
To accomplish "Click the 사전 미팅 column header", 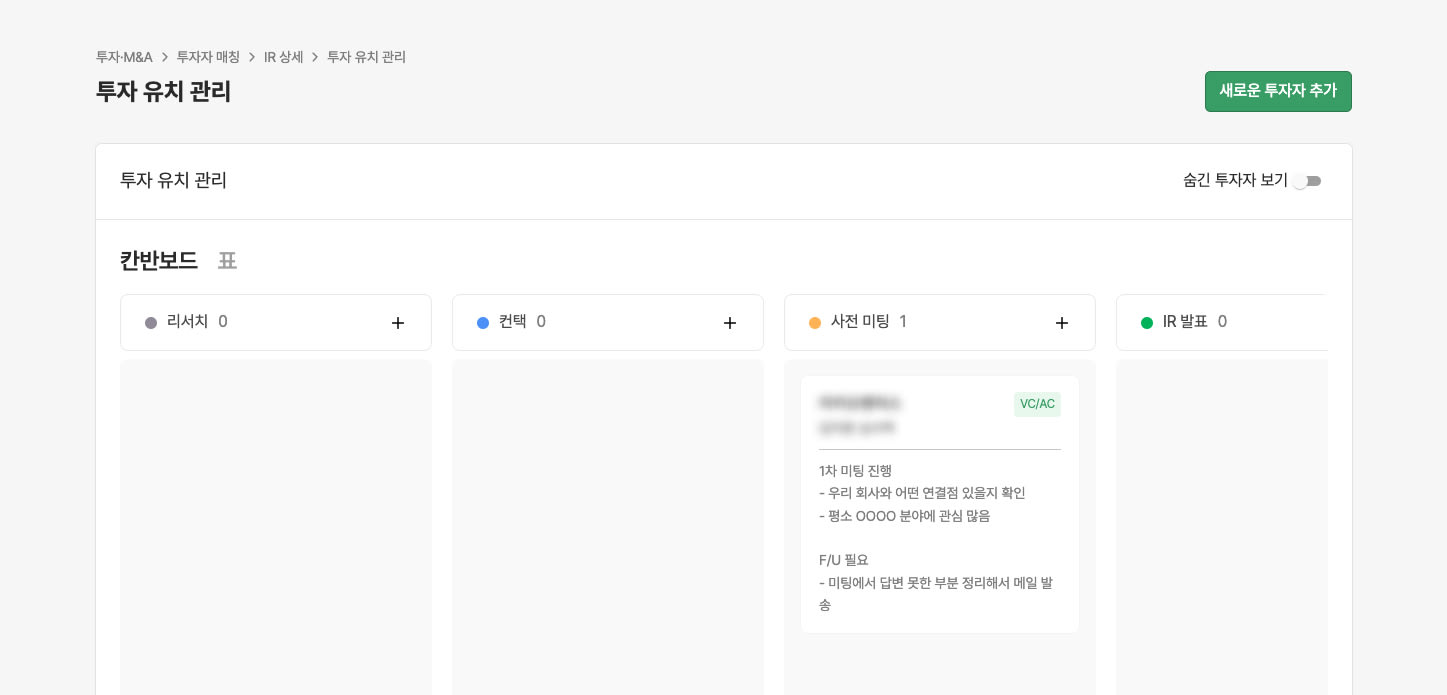I will click(x=861, y=322).
